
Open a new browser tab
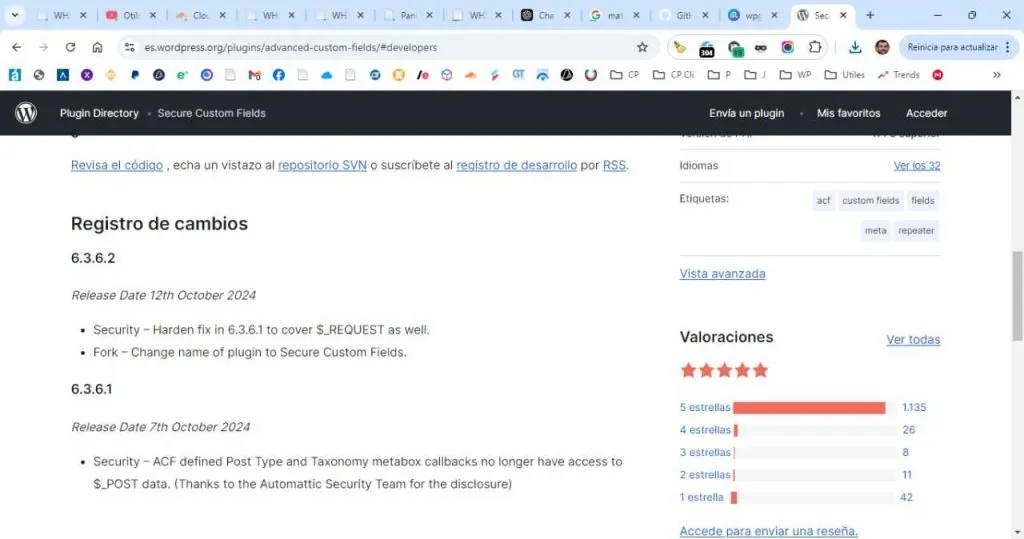click(870, 15)
